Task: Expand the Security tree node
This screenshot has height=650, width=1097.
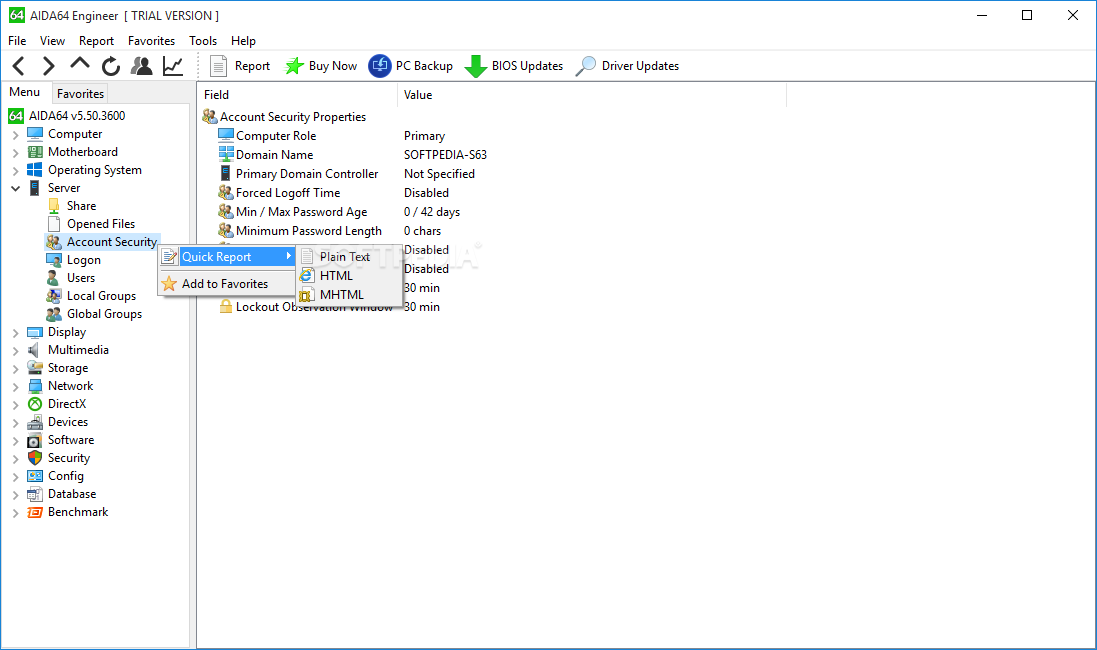Action: click(x=15, y=458)
